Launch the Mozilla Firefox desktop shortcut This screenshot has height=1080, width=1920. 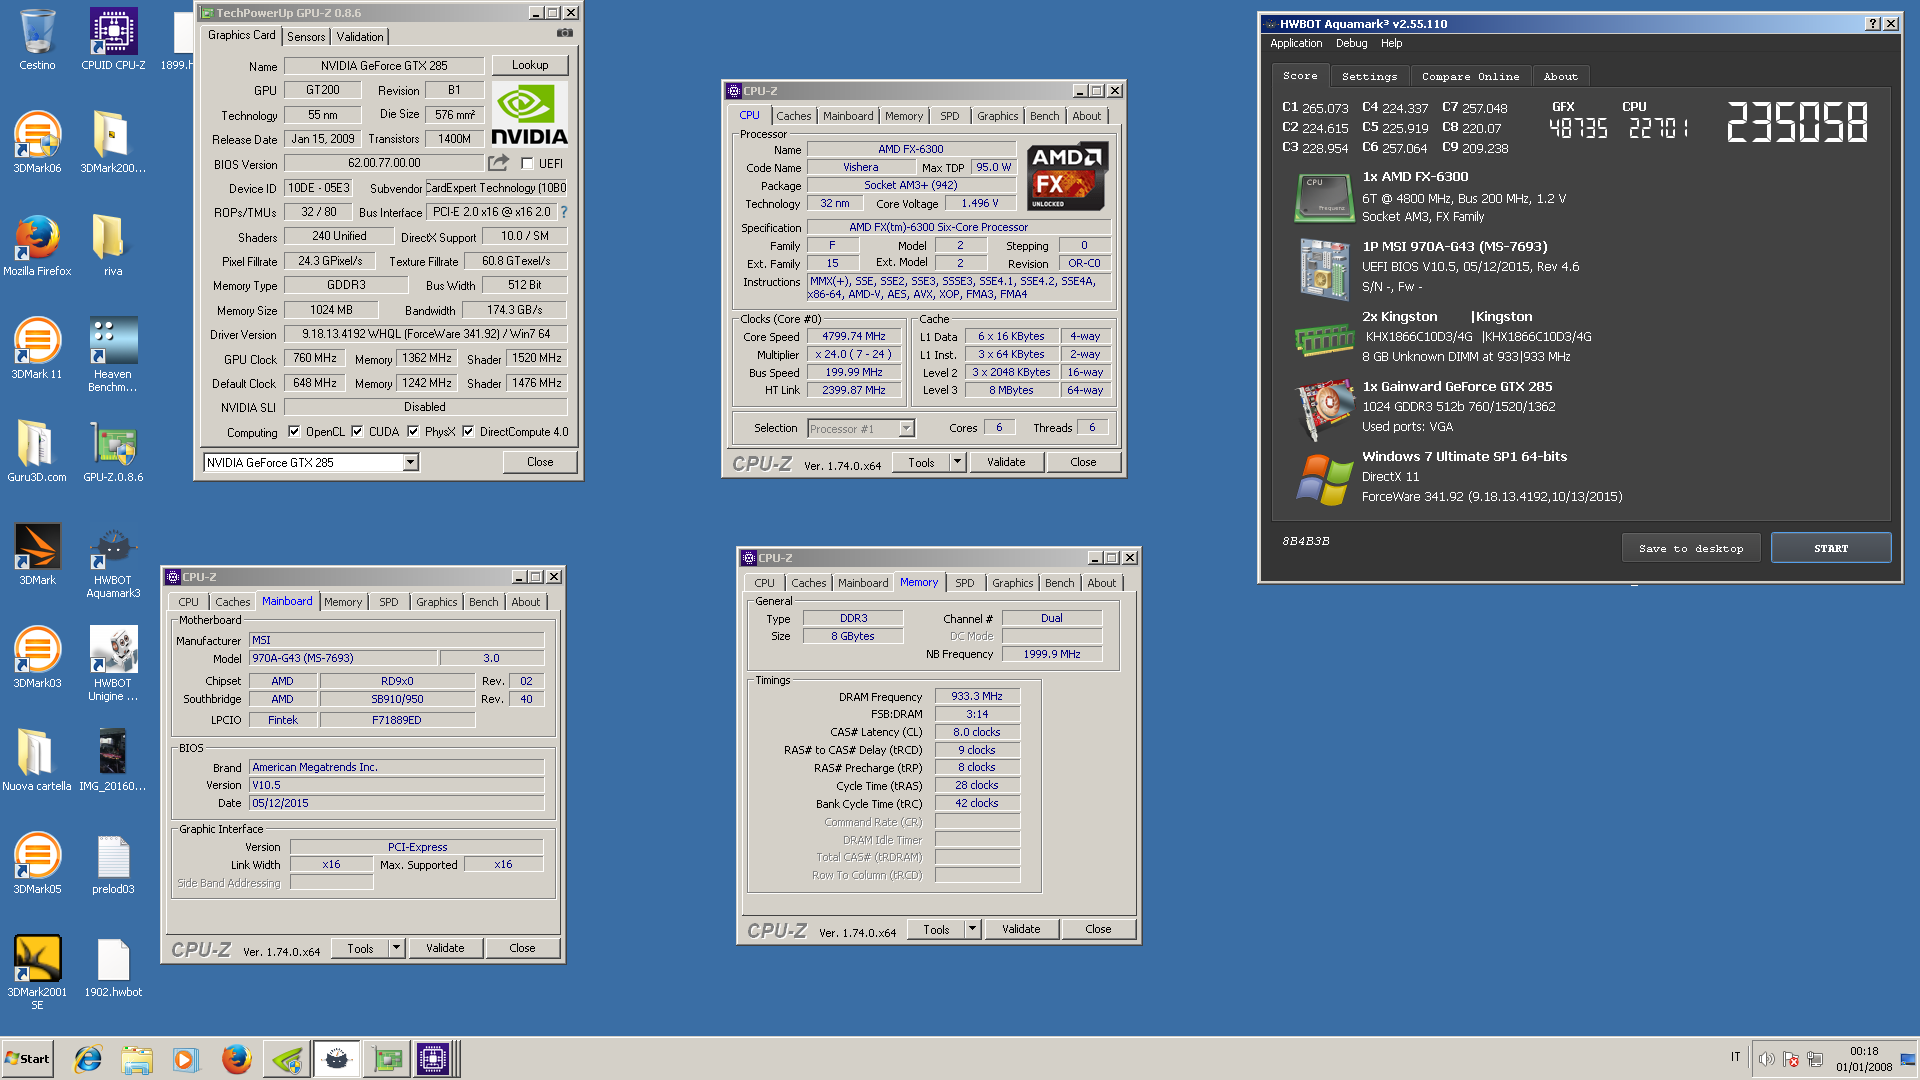click(37, 246)
